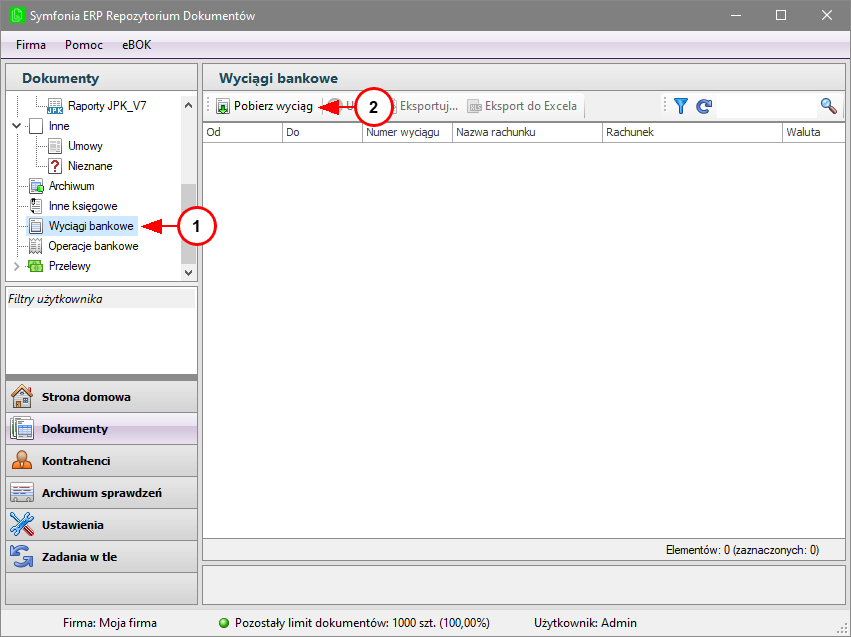Select Operacje bankowe in tree
The height and width of the screenshot is (637, 851).
93,246
